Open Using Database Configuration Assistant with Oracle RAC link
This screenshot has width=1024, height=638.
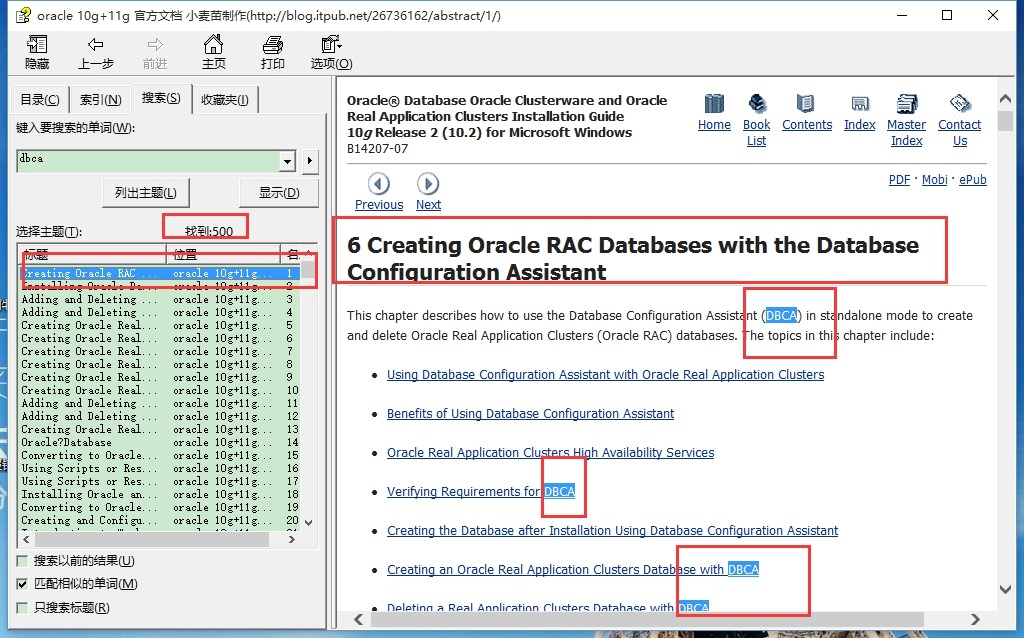(x=605, y=374)
